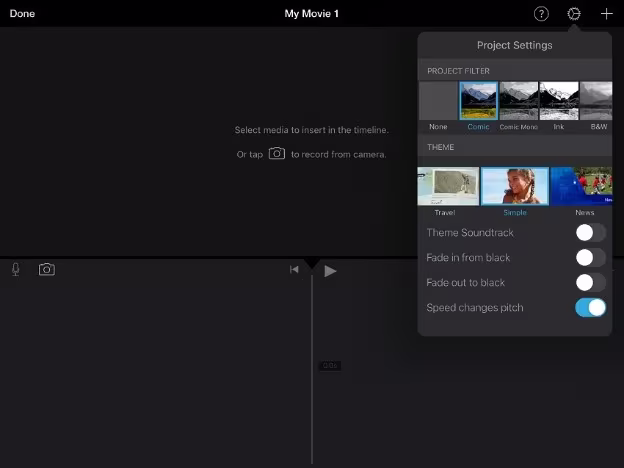Tap Done to exit the project
624x468 pixels.
coord(22,14)
